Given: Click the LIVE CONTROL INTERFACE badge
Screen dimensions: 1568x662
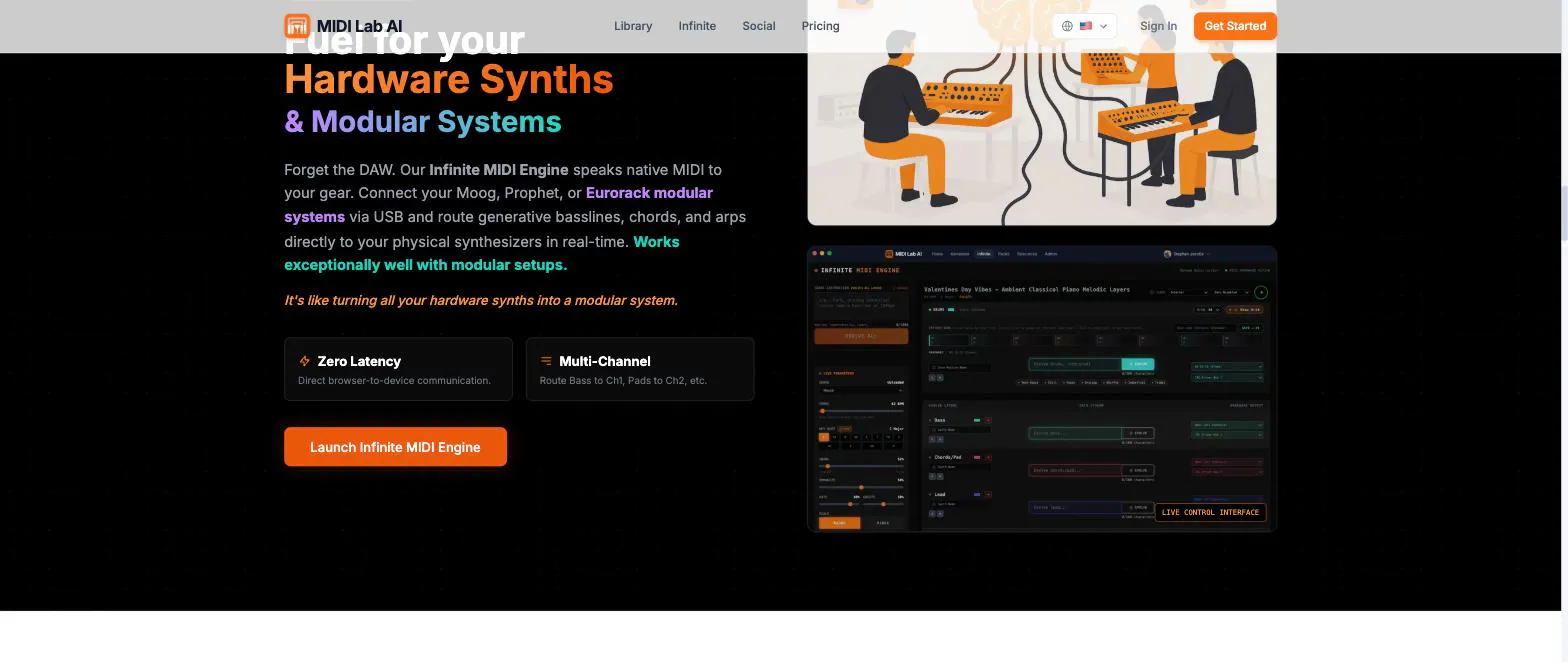Looking at the screenshot, I should (1210, 512).
